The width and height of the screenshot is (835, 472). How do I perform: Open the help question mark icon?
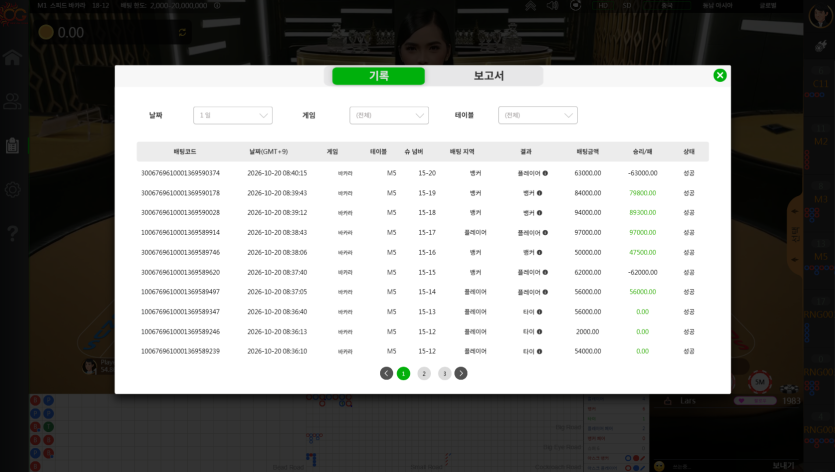[12, 233]
